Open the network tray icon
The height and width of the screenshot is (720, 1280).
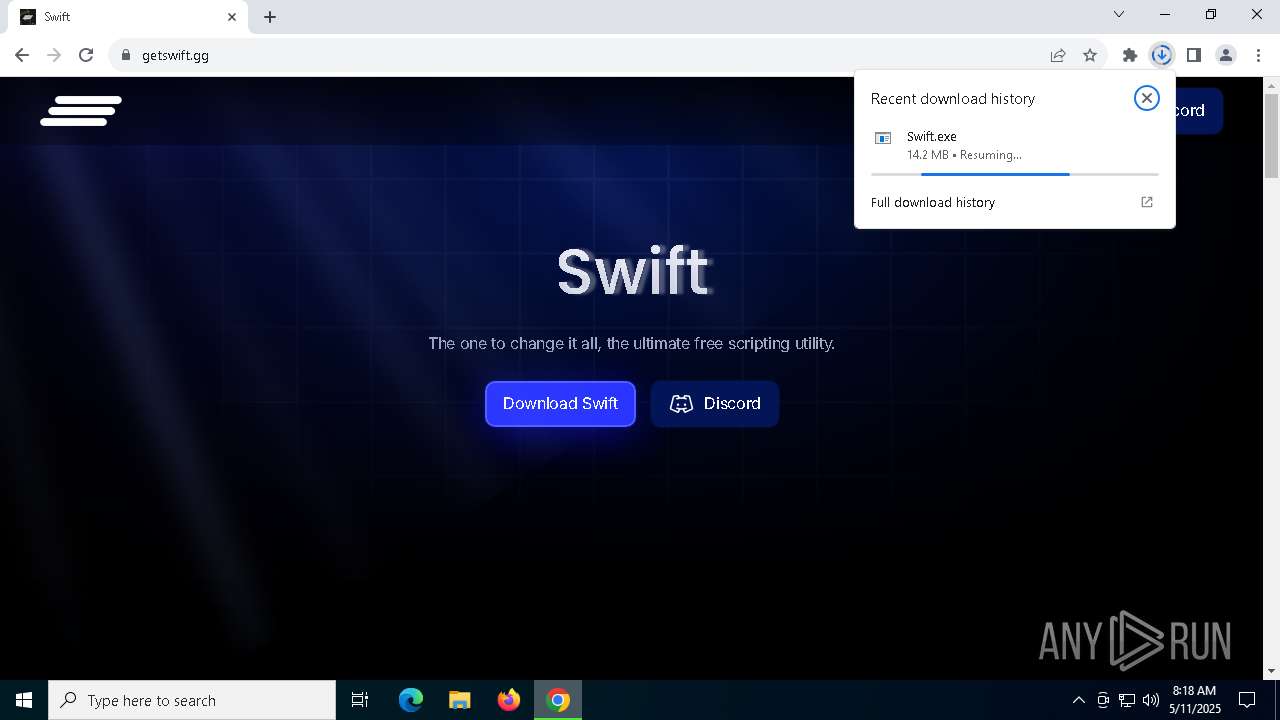(1127, 700)
